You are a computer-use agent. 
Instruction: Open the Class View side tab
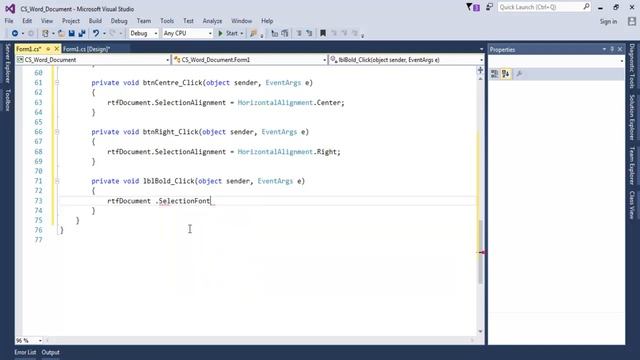pos(632,205)
